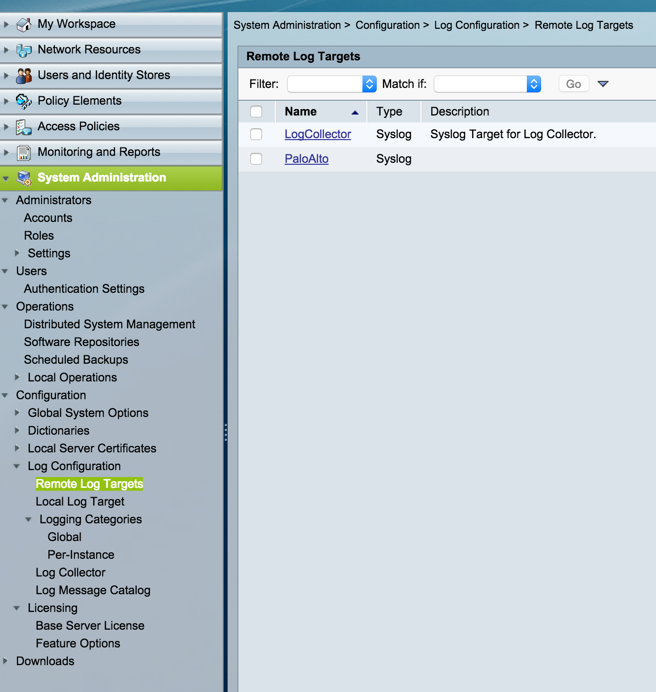Expand Users and Identity Stores triangle

click(x=6, y=75)
